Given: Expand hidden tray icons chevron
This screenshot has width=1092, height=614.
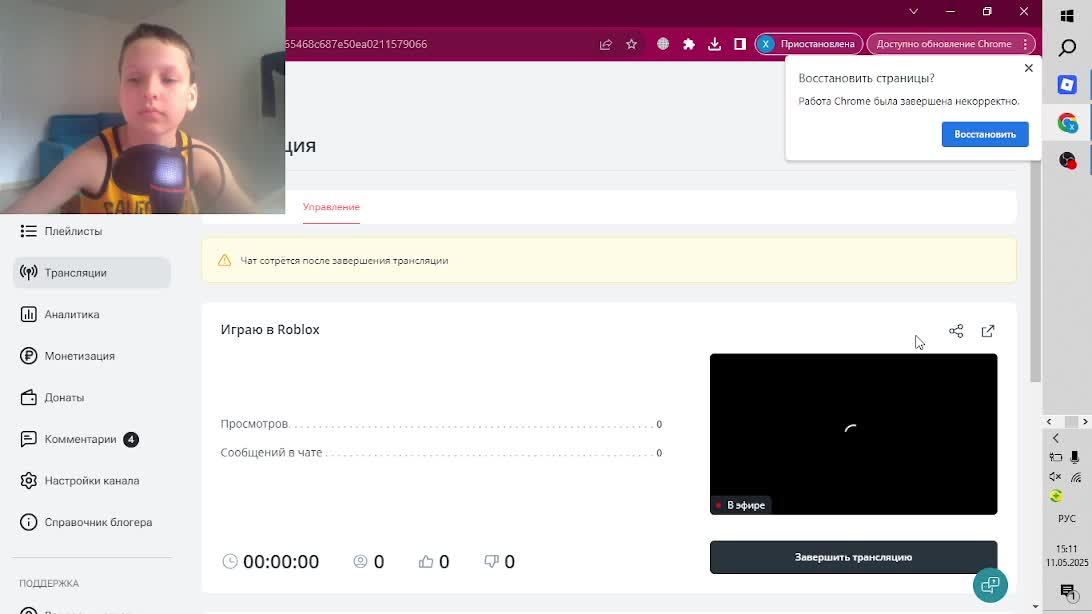Looking at the screenshot, I should (x=1056, y=439).
